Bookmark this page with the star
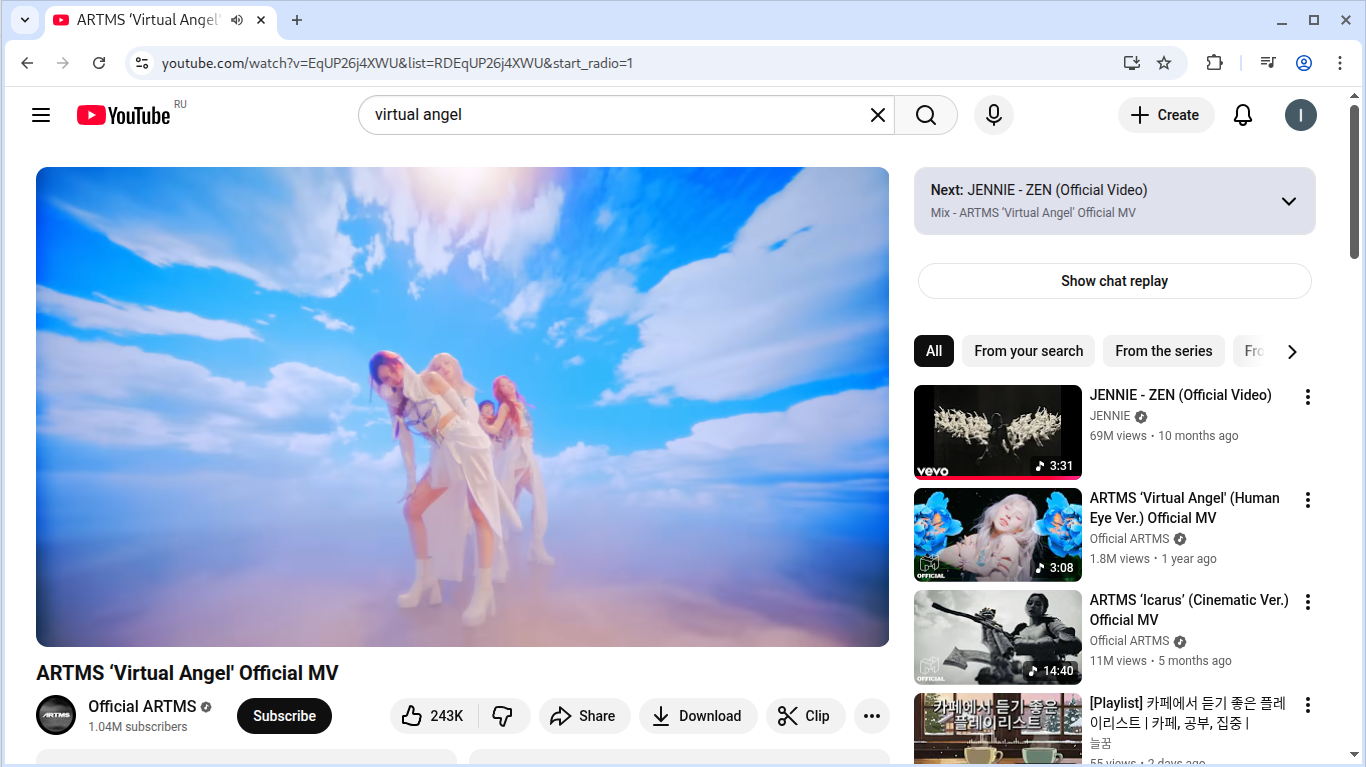Screen dimensions: 1366x767 [x=1164, y=63]
